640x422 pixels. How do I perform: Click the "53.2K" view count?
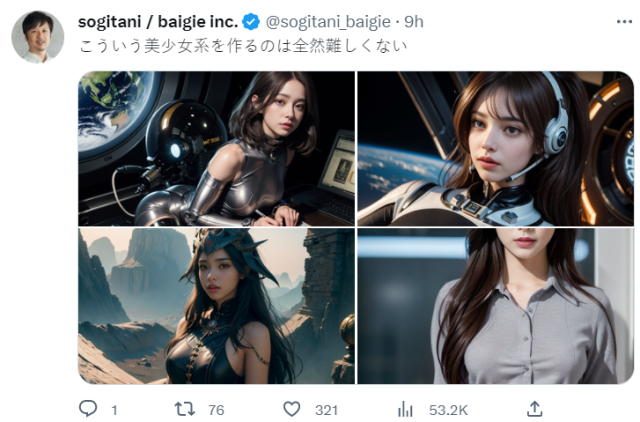pos(448,410)
